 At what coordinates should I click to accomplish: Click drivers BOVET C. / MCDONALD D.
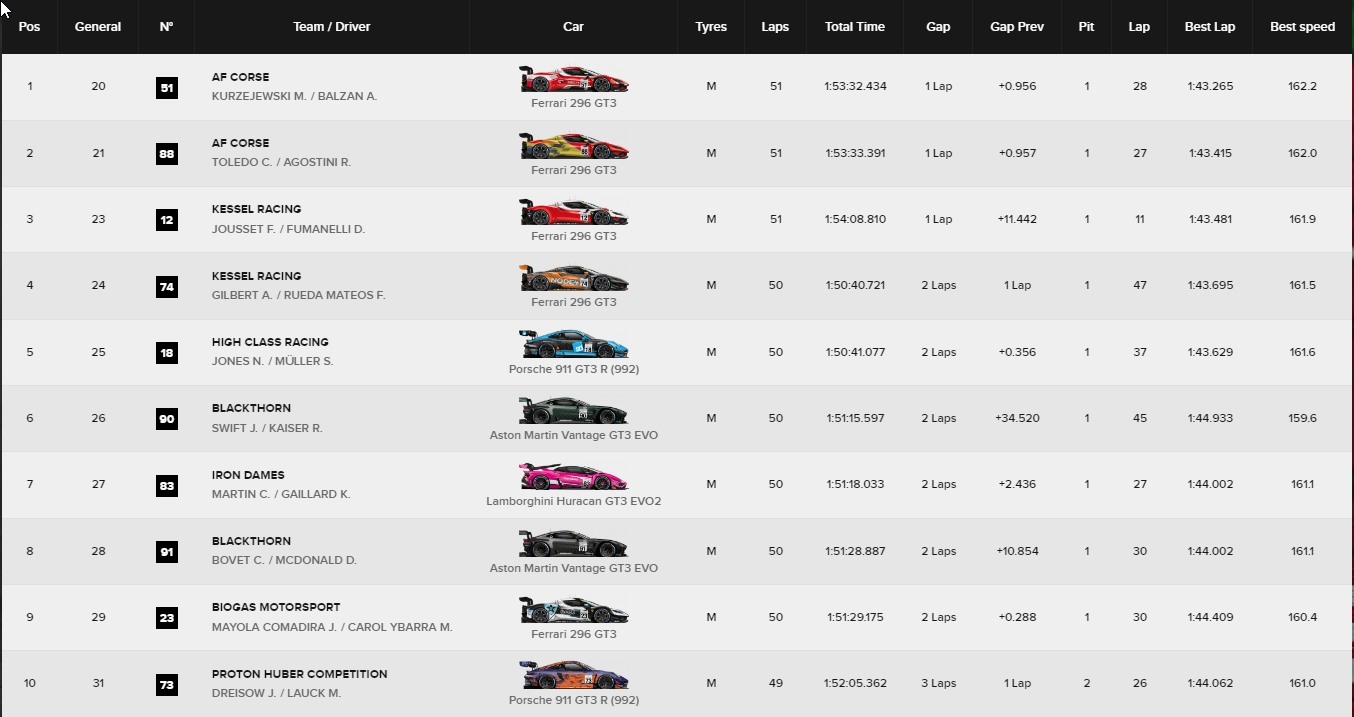284,561
